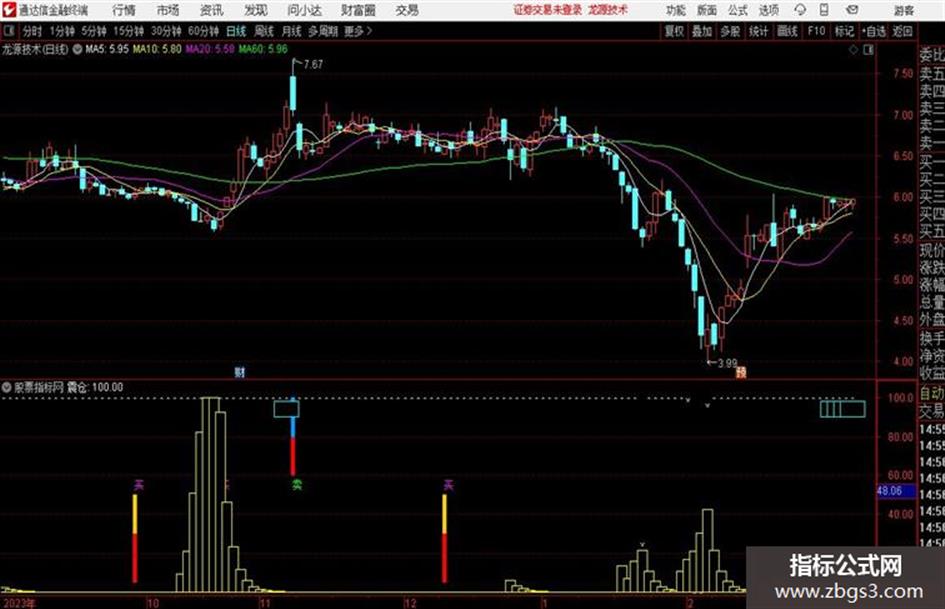Add stock via the 自选 button
945x609 pixels.
(874, 31)
